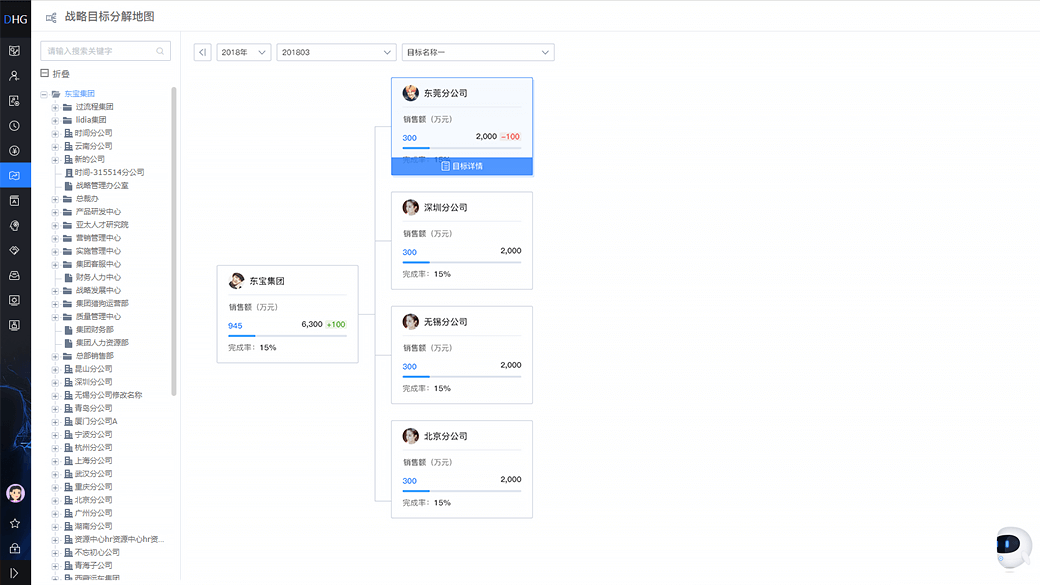
Task: Open the 目标名称一 target dropdown
Action: (478, 52)
